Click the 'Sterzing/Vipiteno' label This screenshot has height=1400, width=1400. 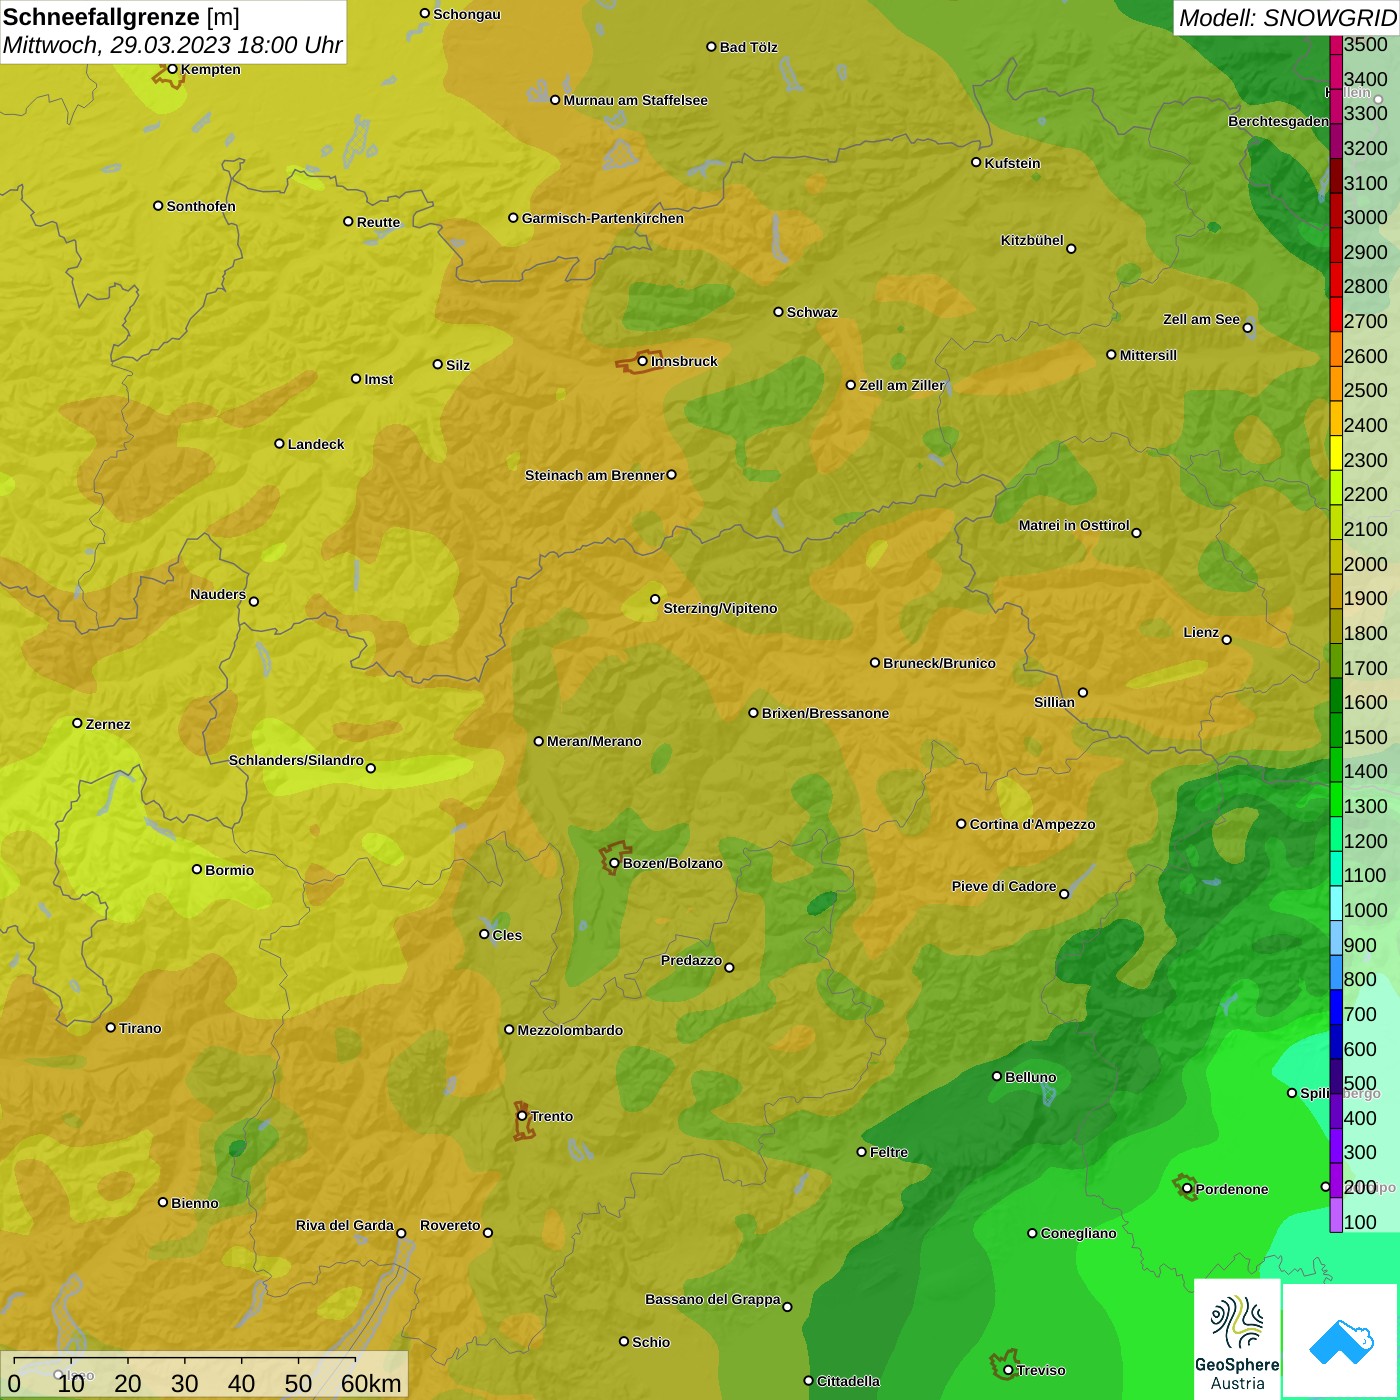tap(720, 608)
